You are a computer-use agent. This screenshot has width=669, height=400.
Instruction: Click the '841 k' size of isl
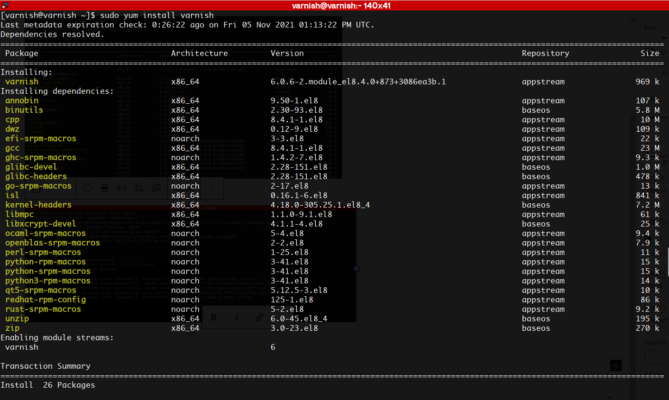[x=647, y=195]
